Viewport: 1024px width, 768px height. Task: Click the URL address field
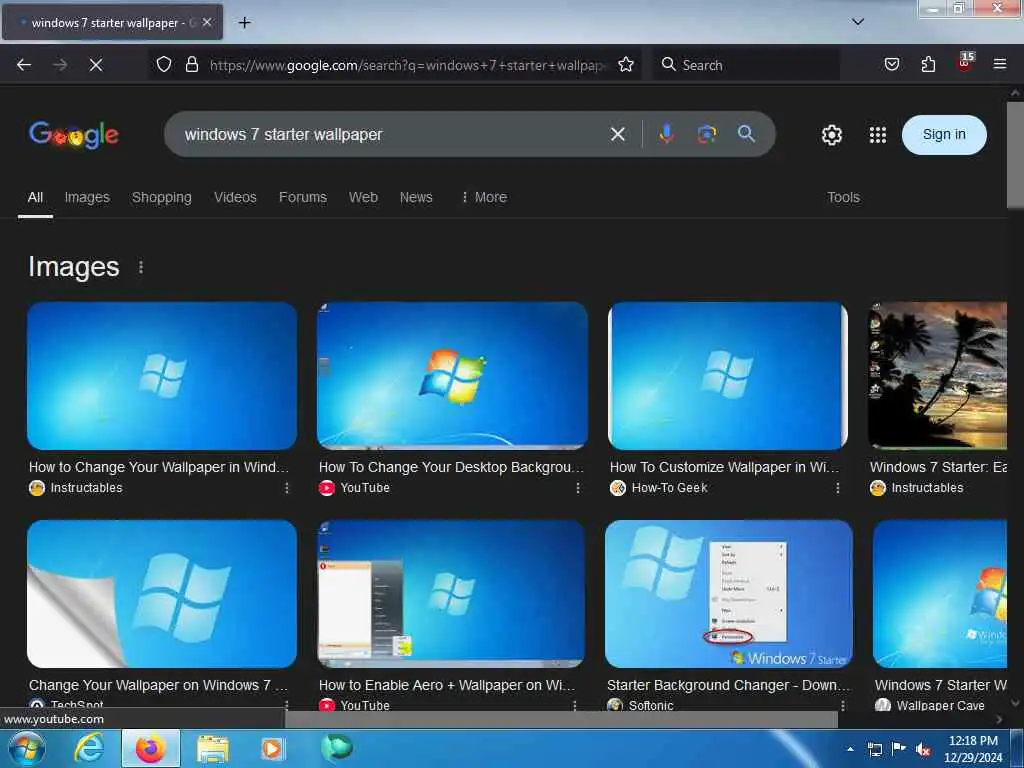coord(408,65)
